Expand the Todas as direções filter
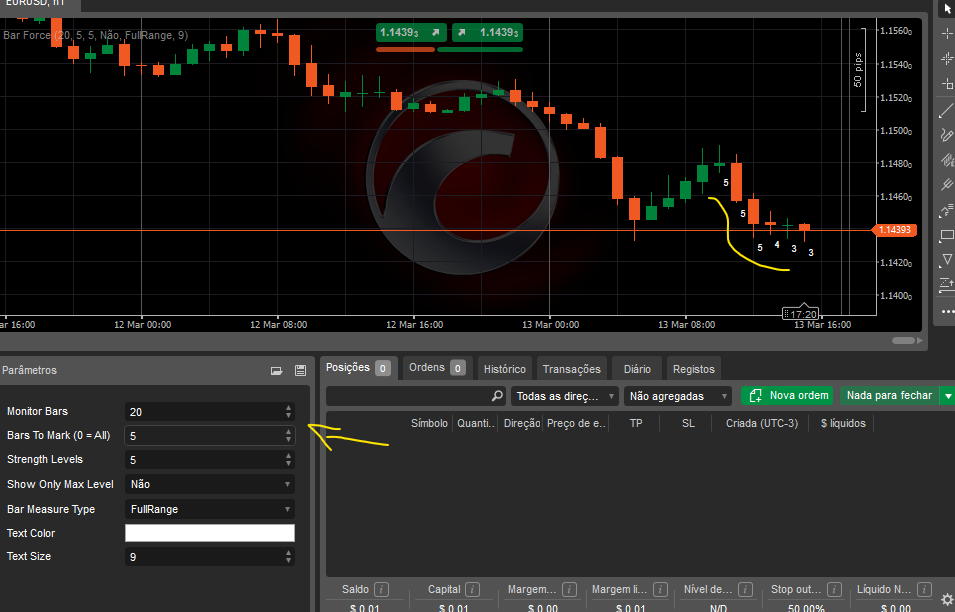The height and width of the screenshot is (612, 955). tap(565, 396)
